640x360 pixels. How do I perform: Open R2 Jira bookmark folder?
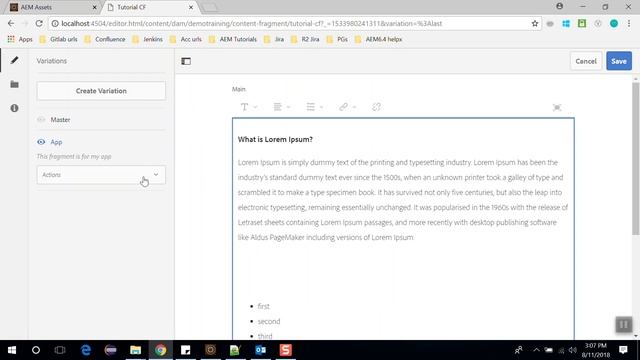click(305, 39)
